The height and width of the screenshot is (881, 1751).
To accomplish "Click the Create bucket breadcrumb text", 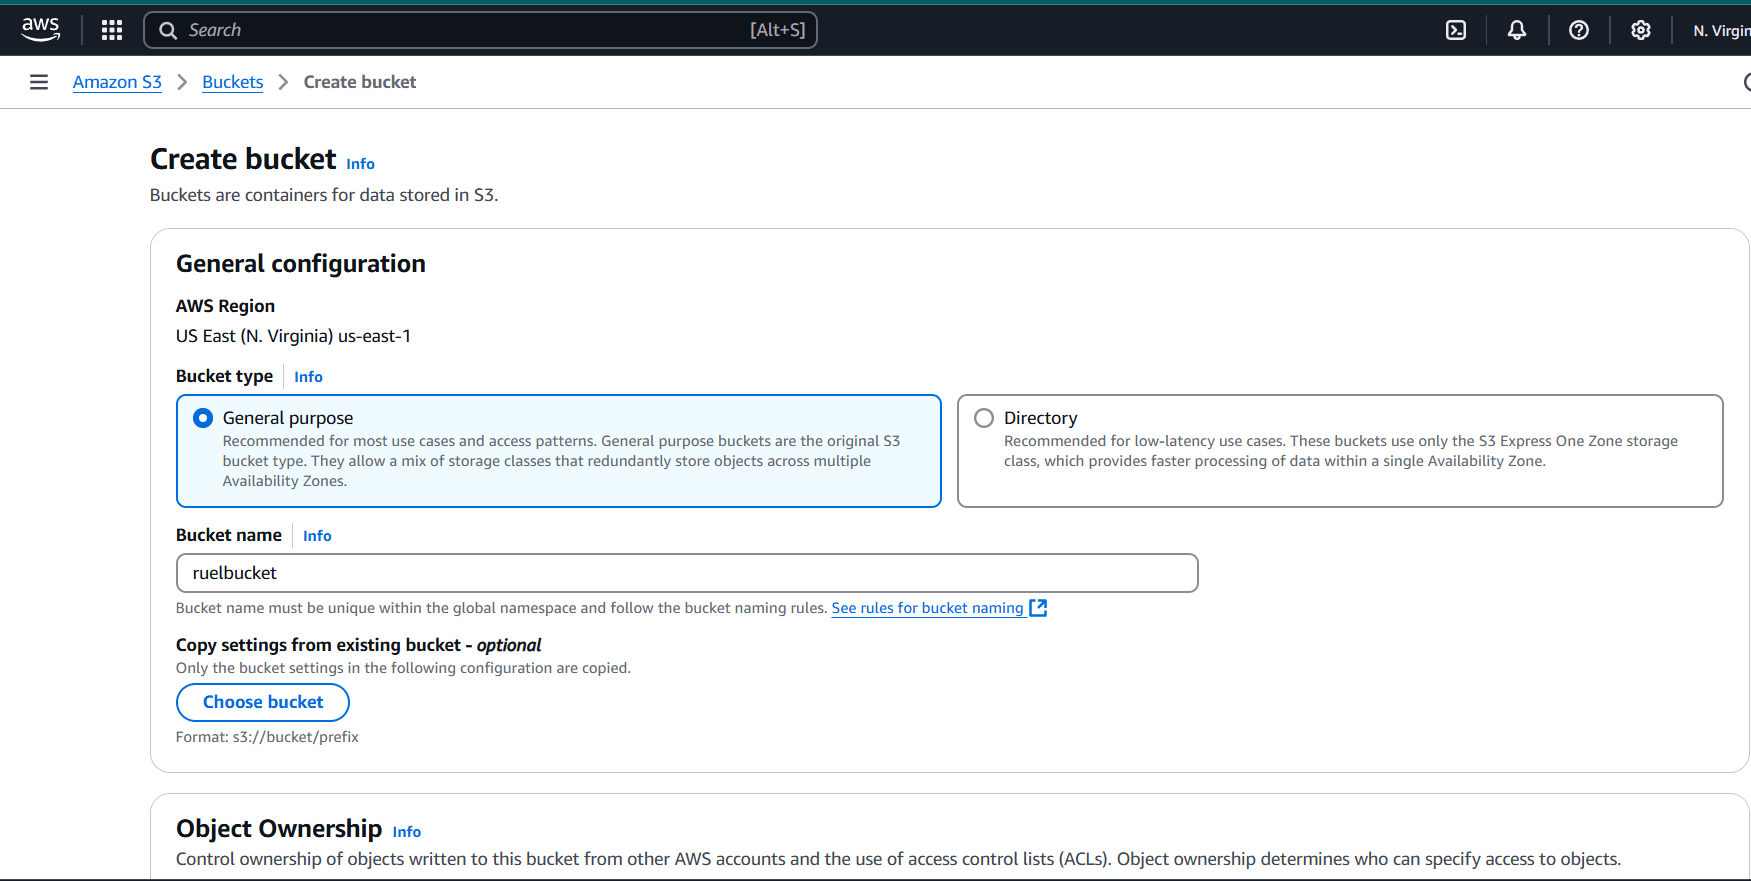I will point(360,82).
